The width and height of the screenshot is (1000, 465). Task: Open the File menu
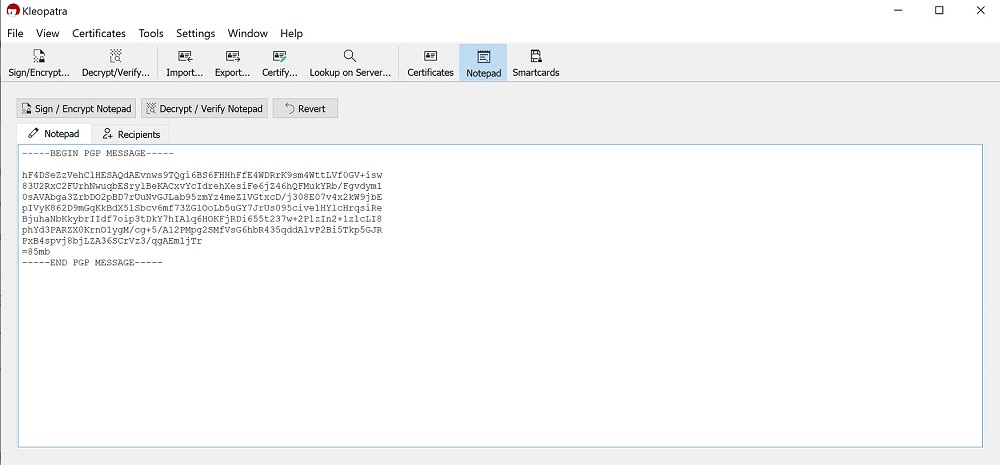[15, 33]
